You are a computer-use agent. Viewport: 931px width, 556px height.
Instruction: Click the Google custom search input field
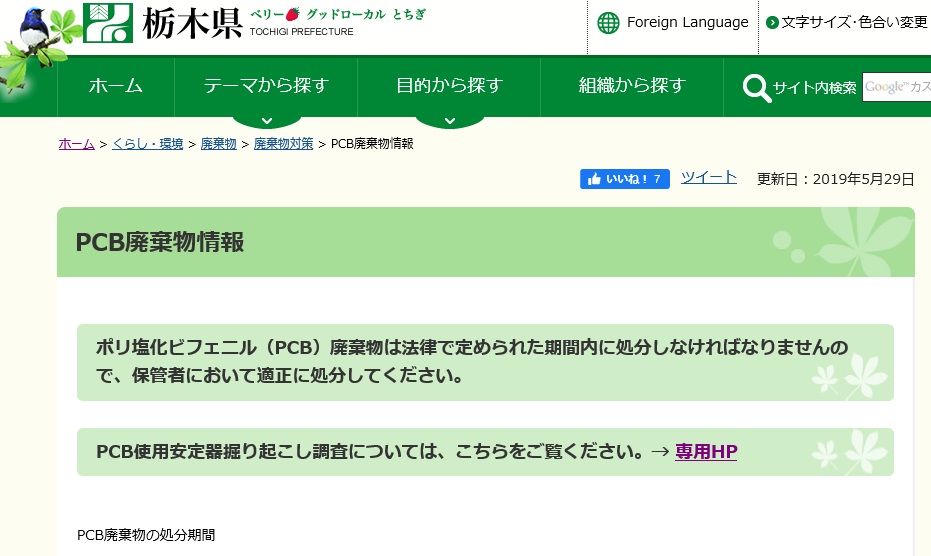[896, 88]
